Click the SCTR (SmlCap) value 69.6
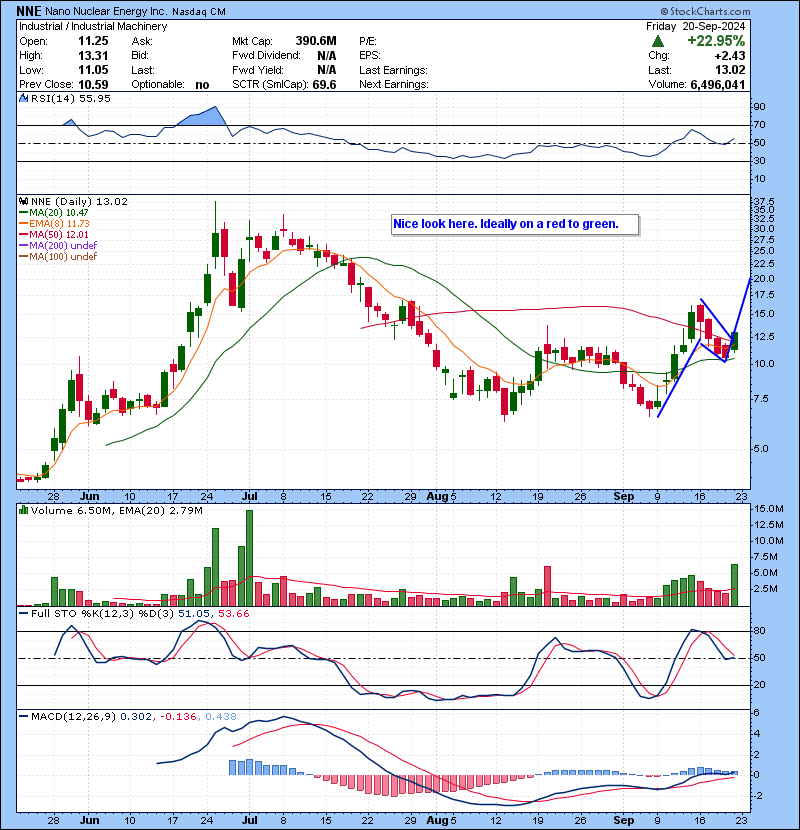 pos(324,85)
